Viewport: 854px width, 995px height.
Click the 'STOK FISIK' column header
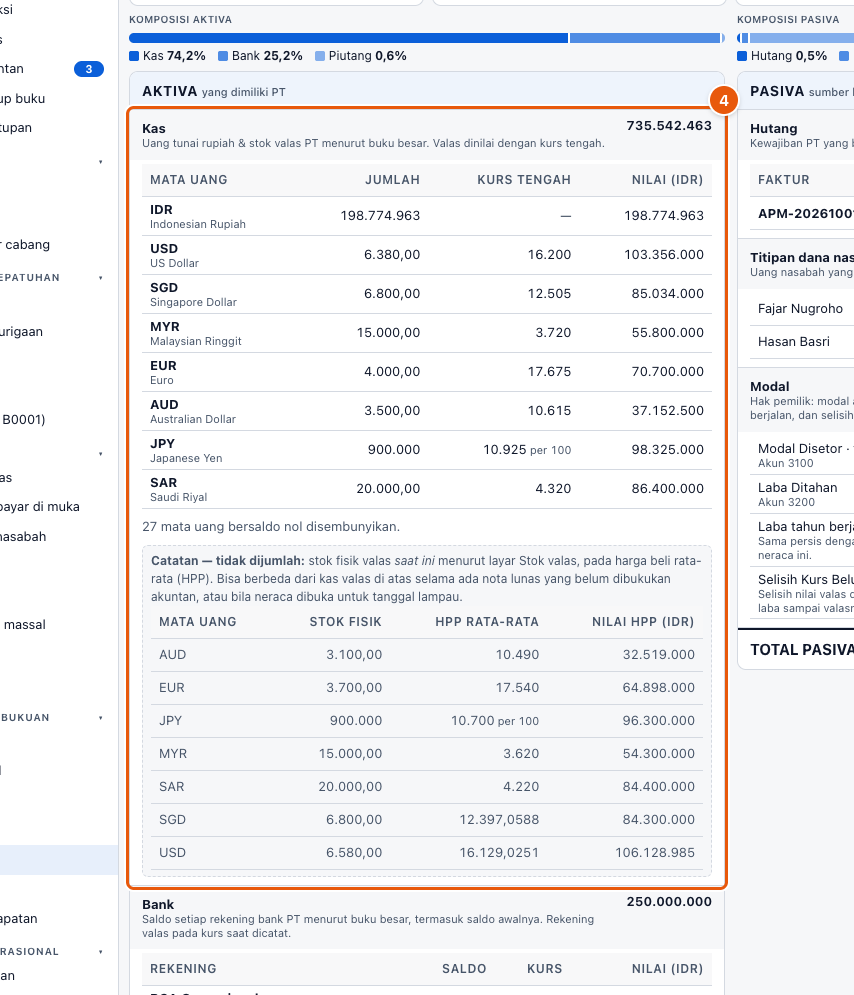click(346, 623)
